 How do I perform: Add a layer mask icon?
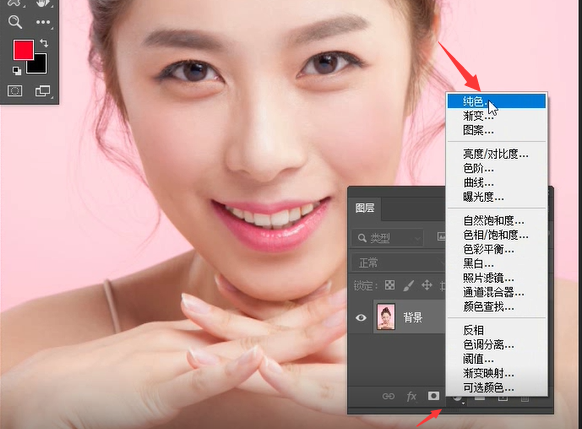433,396
